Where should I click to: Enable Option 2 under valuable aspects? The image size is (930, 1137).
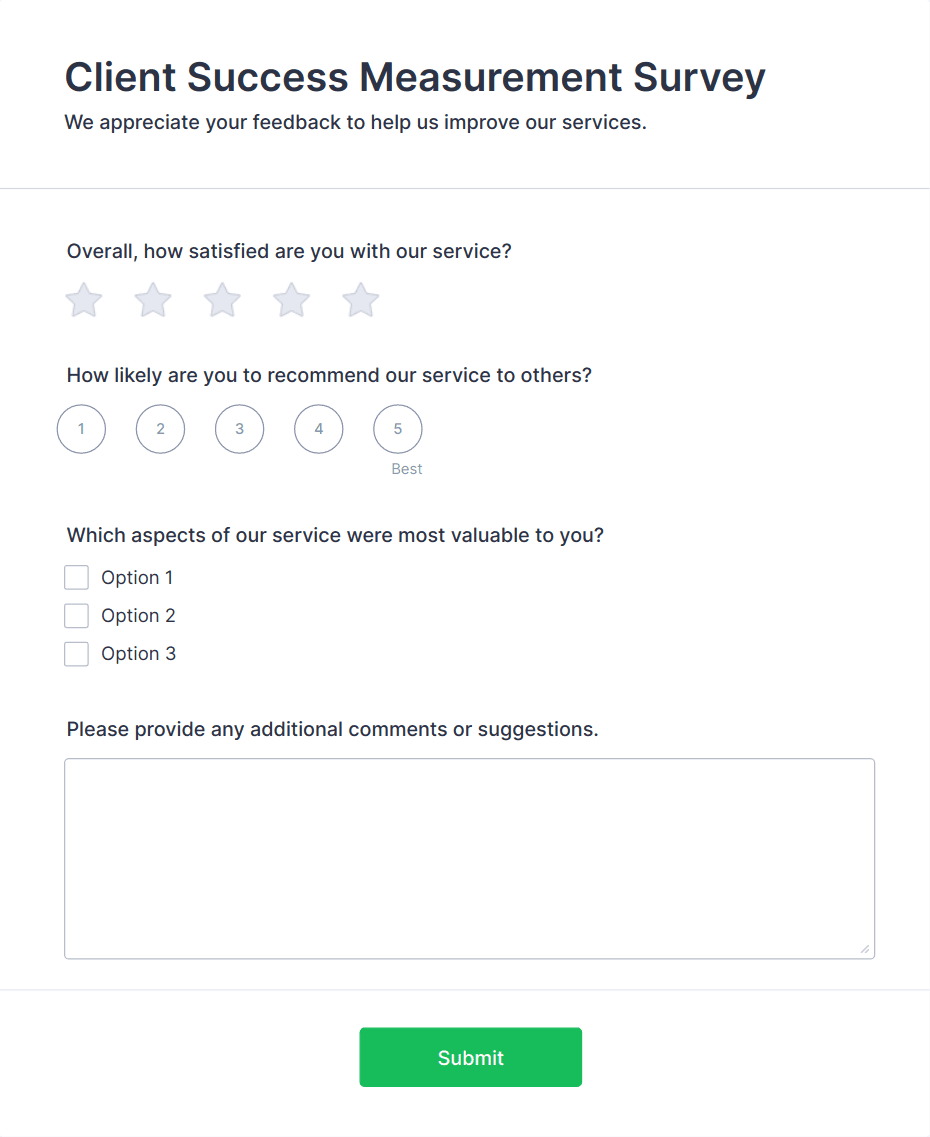point(76,615)
